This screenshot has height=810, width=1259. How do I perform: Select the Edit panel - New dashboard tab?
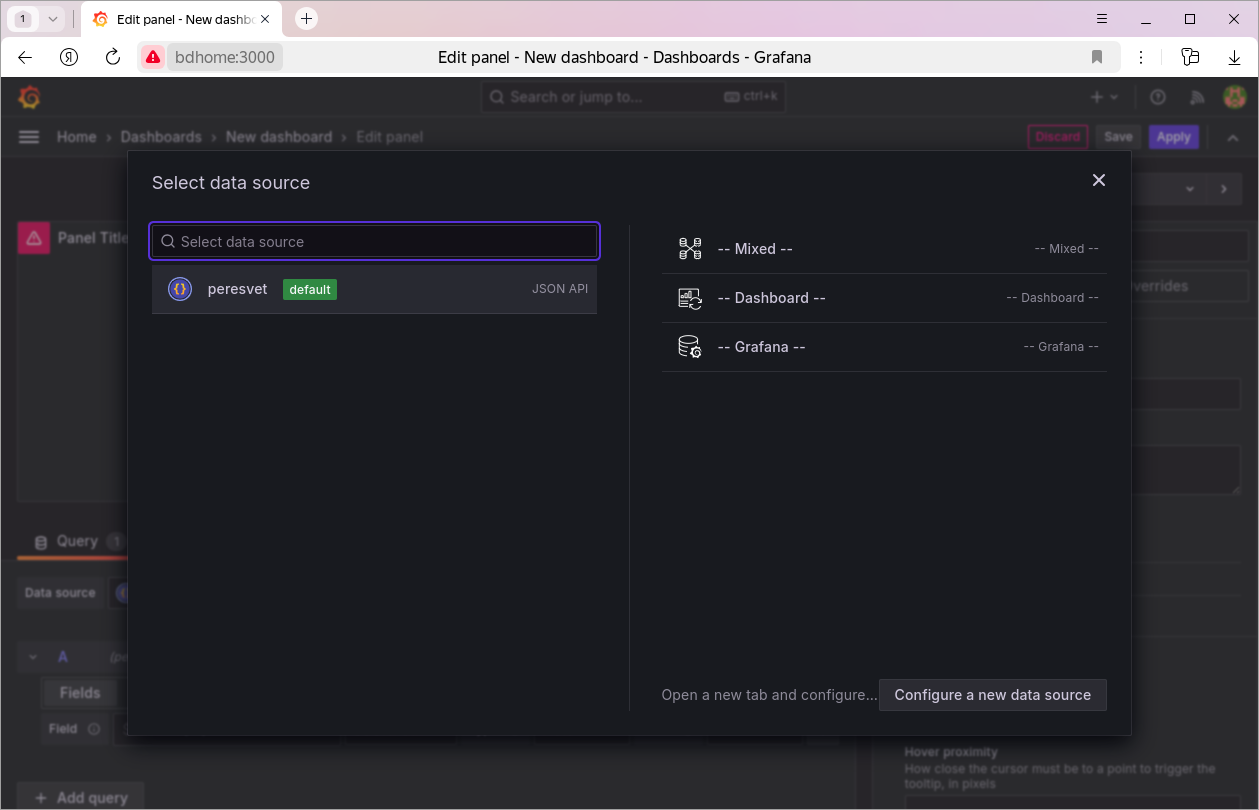pos(182,19)
